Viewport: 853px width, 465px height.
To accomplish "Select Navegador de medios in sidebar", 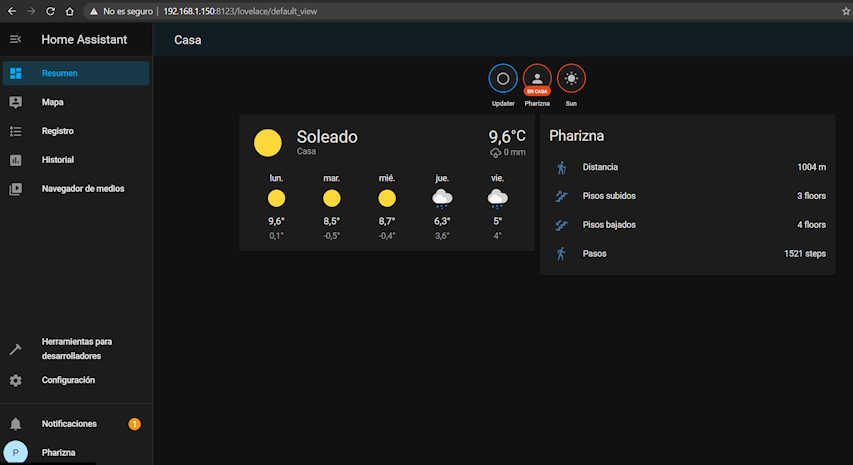I will pyautogui.click(x=76, y=189).
